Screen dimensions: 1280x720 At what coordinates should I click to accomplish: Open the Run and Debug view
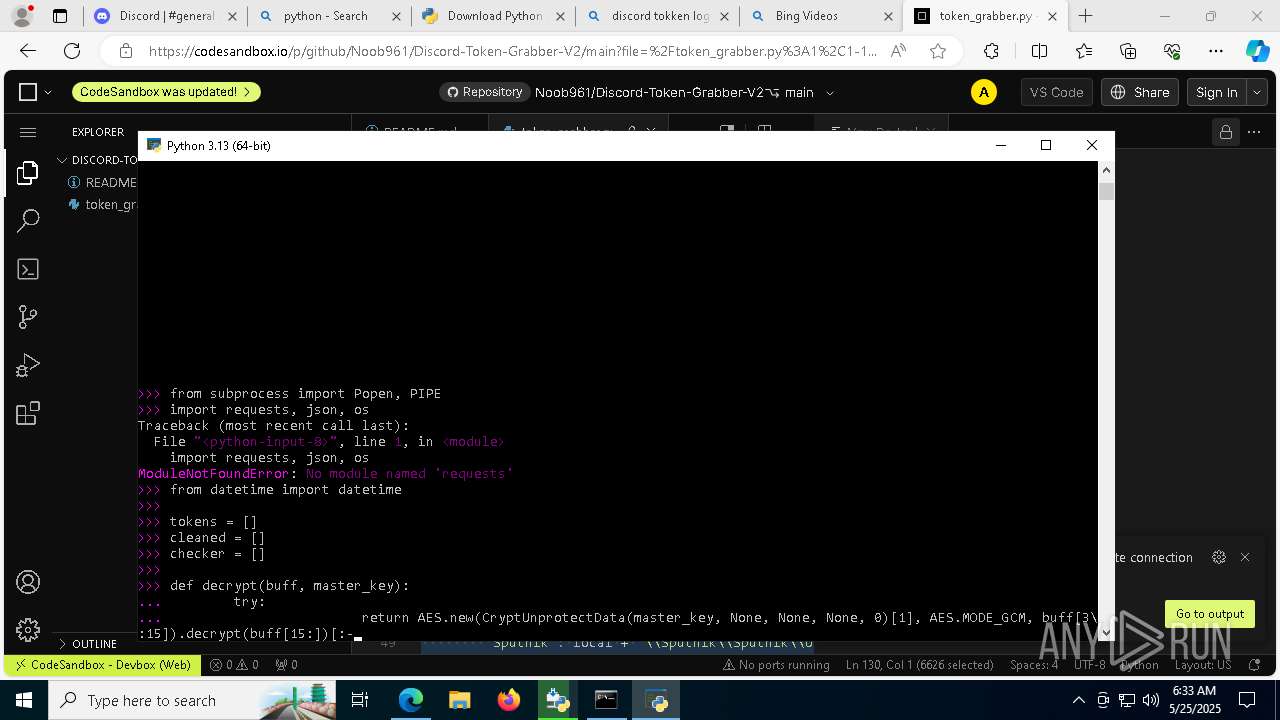pos(28,365)
